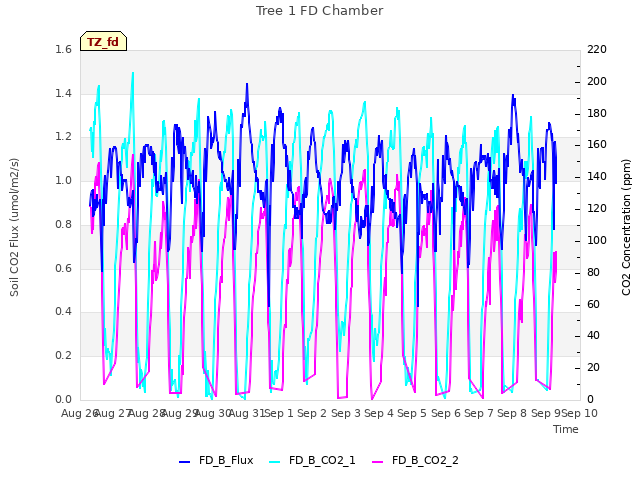Click the magenta FD_B_CO2_2 legend swatch

[x=378, y=462]
